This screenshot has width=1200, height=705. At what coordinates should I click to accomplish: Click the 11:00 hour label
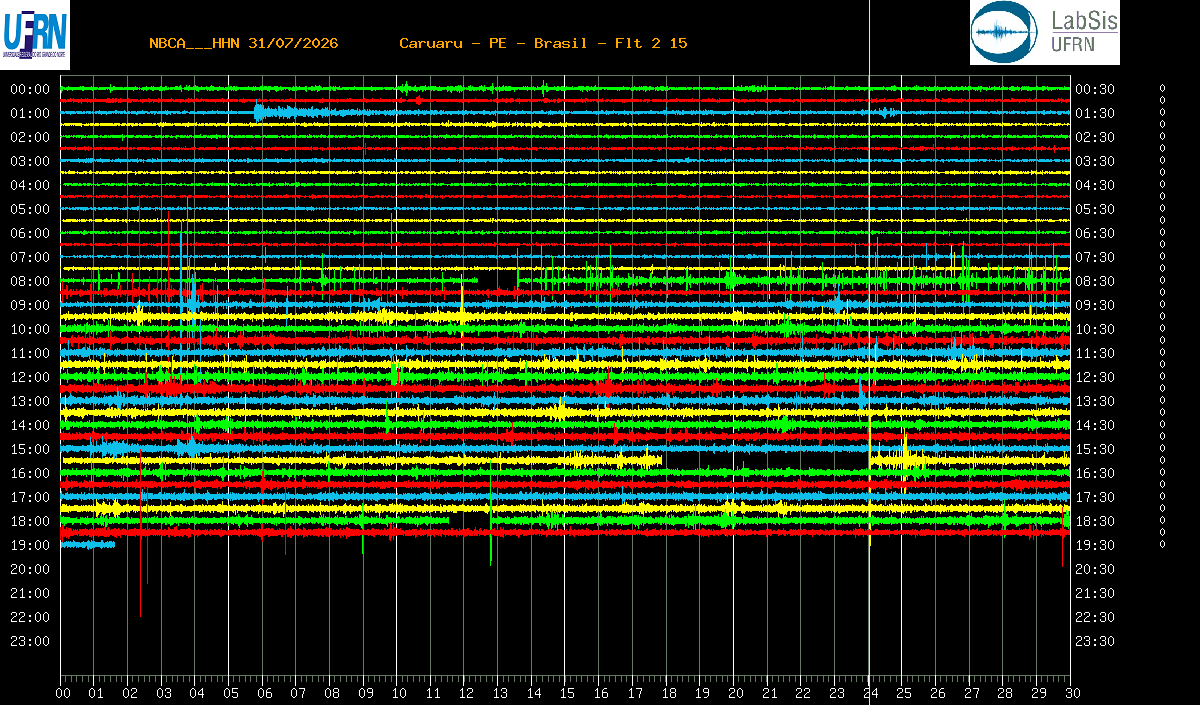click(30, 353)
